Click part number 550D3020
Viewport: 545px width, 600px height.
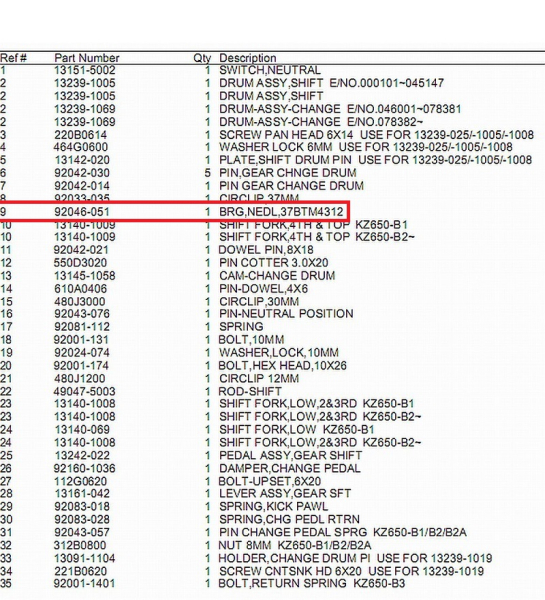tap(80, 263)
